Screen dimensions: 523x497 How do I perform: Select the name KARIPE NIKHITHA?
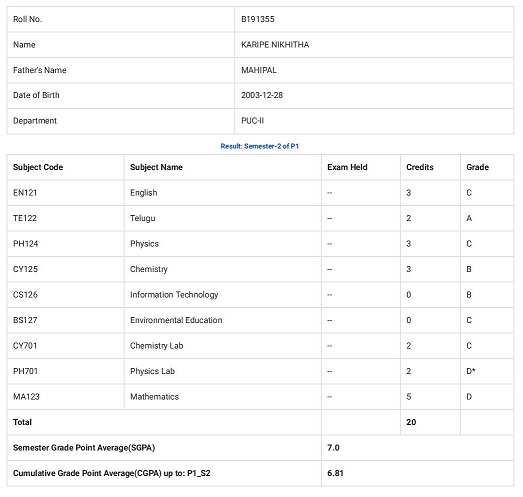click(275, 45)
